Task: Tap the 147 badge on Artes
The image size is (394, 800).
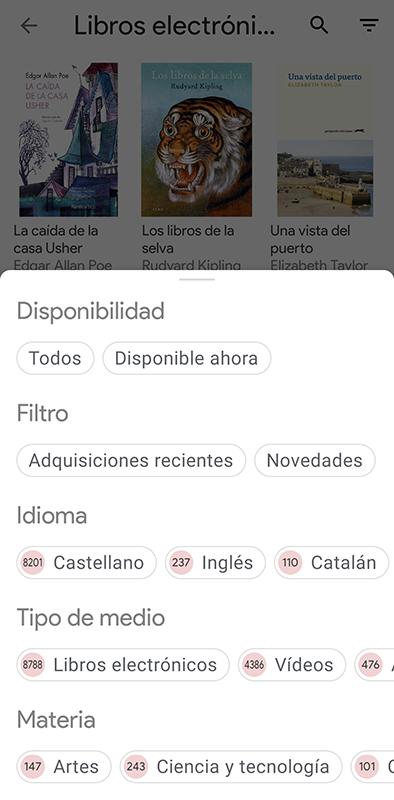Action: [x=33, y=767]
